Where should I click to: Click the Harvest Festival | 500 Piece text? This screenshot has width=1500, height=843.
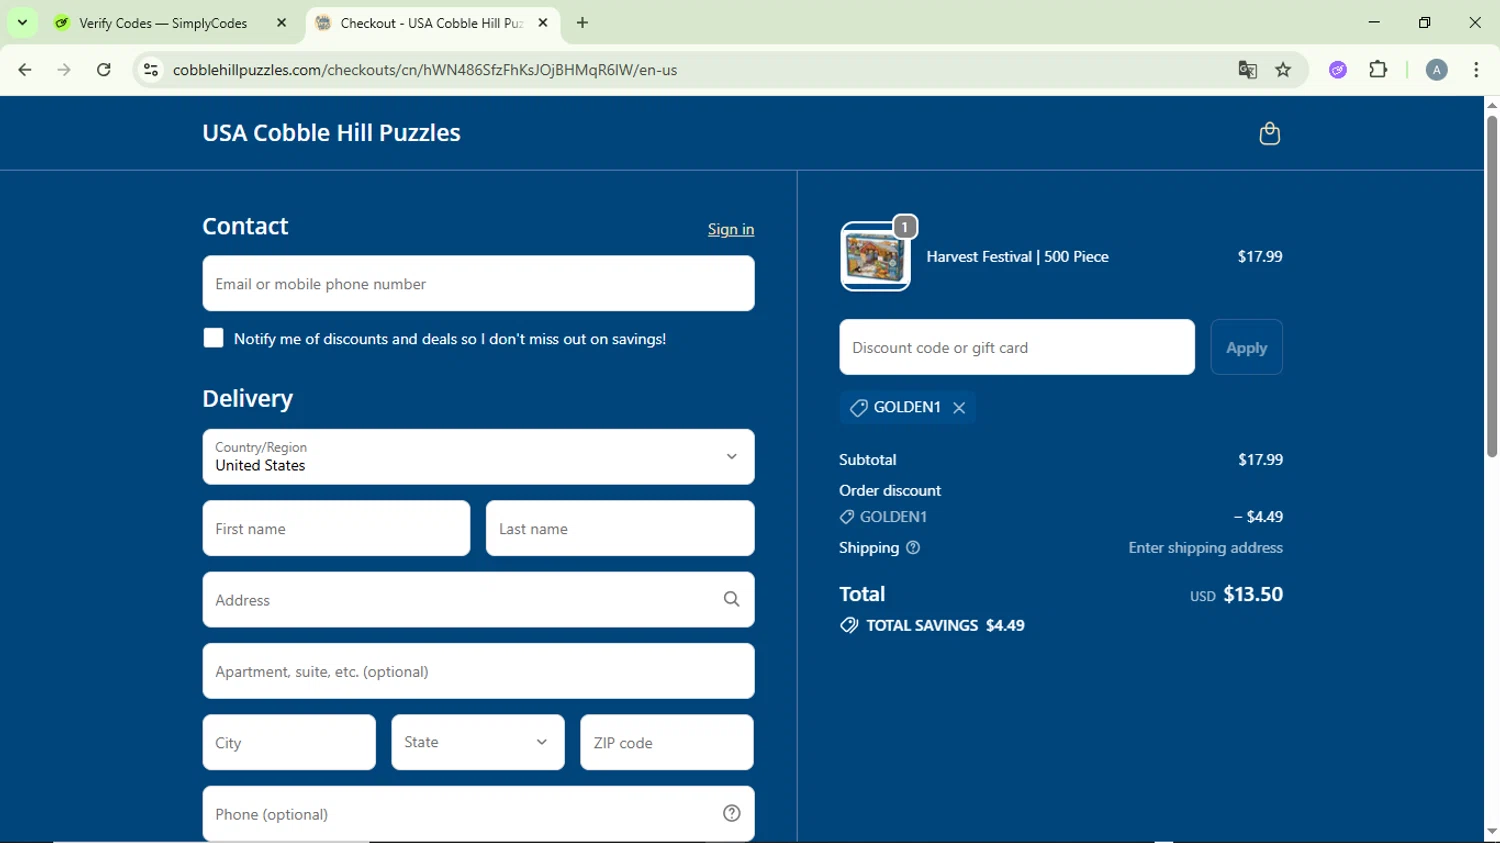coord(1017,257)
